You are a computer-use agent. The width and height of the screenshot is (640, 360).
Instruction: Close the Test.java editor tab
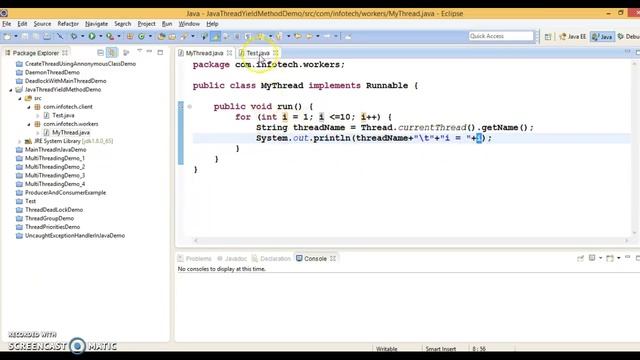pos(276,53)
